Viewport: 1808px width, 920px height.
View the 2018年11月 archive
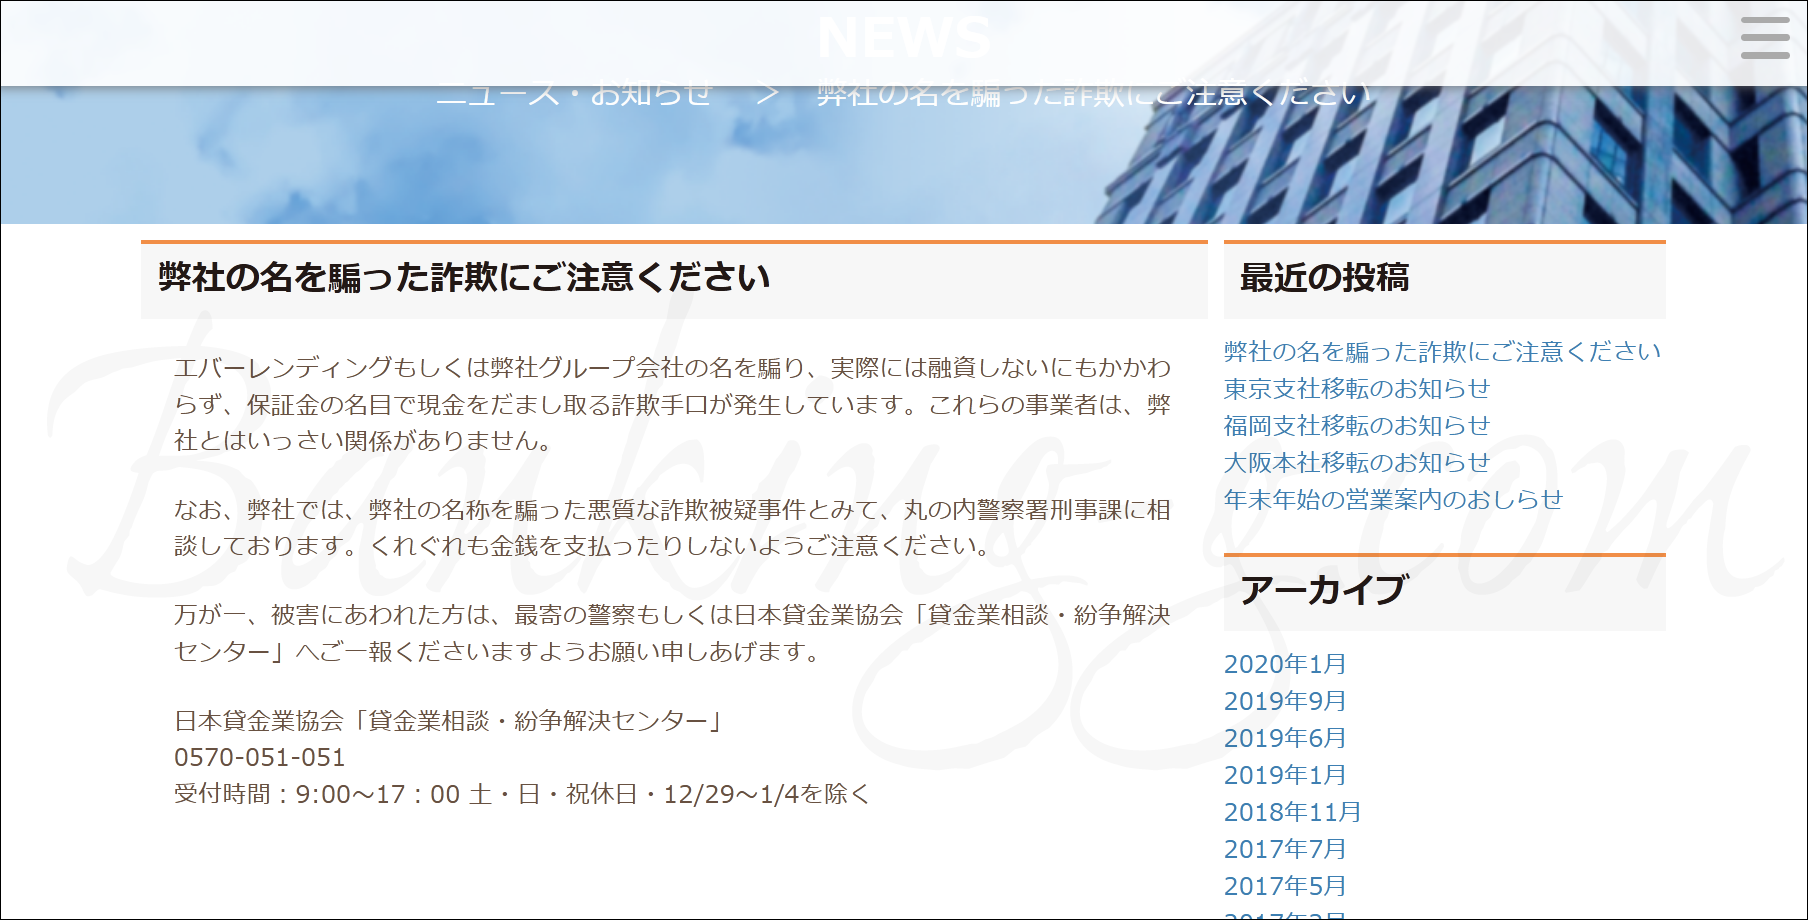point(1292,812)
